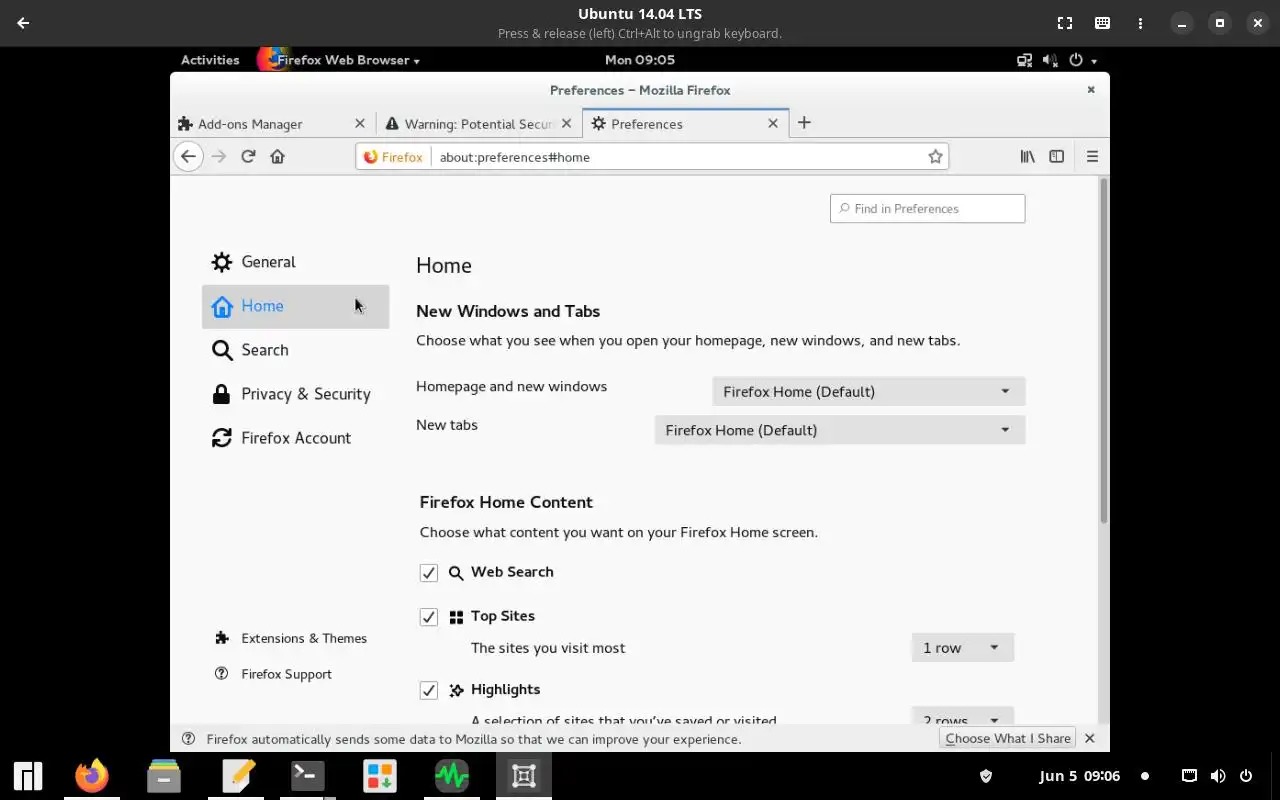Reload the current page
The height and width of the screenshot is (800, 1280).
coord(248,156)
